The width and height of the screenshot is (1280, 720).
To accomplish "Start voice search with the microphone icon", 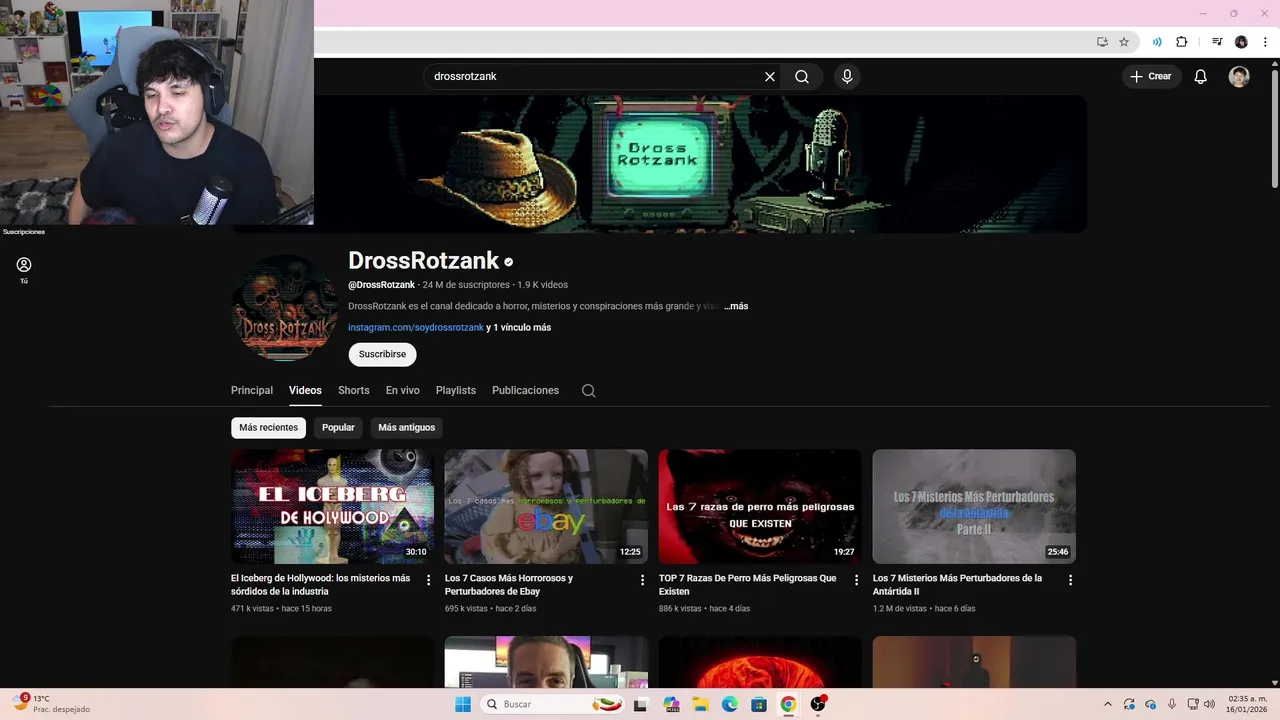I will pos(847,76).
